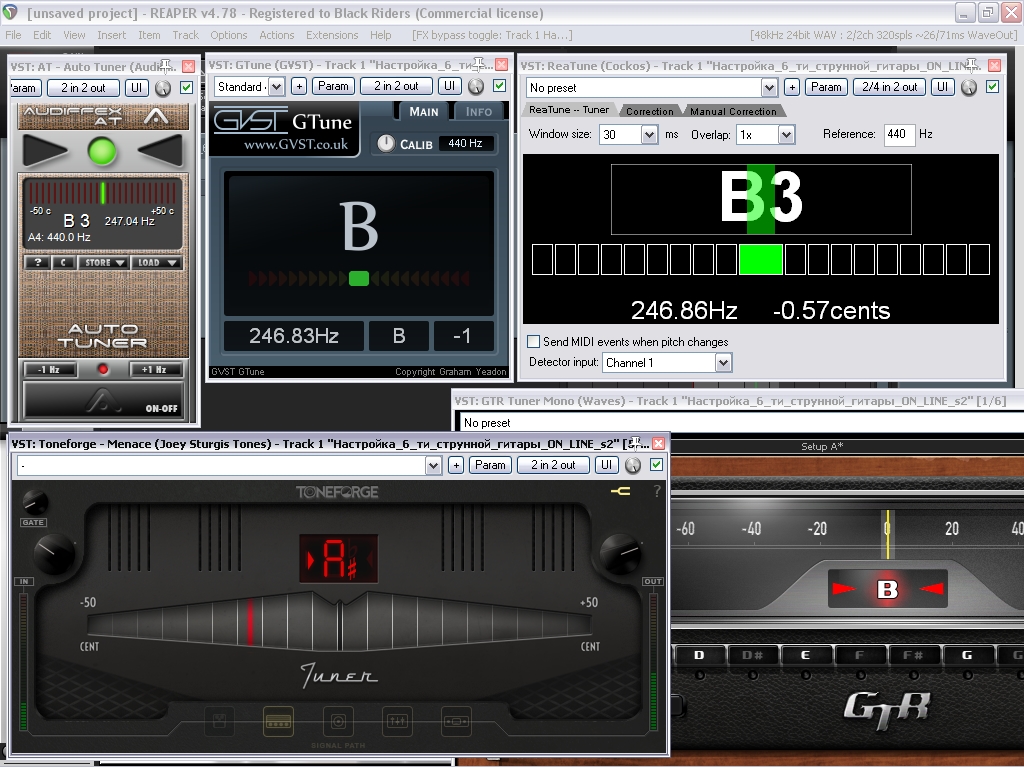Image resolution: width=1024 pixels, height=768 pixels.
Task: Click the plus button in GTune header
Action: [x=299, y=86]
